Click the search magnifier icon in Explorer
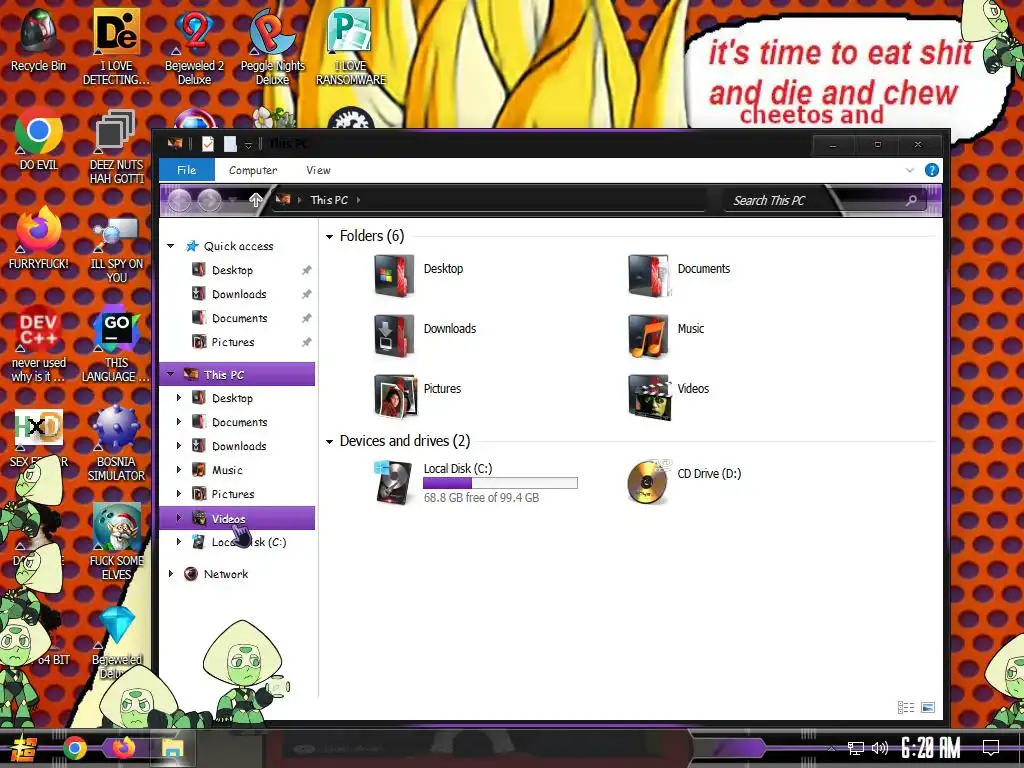 (911, 200)
